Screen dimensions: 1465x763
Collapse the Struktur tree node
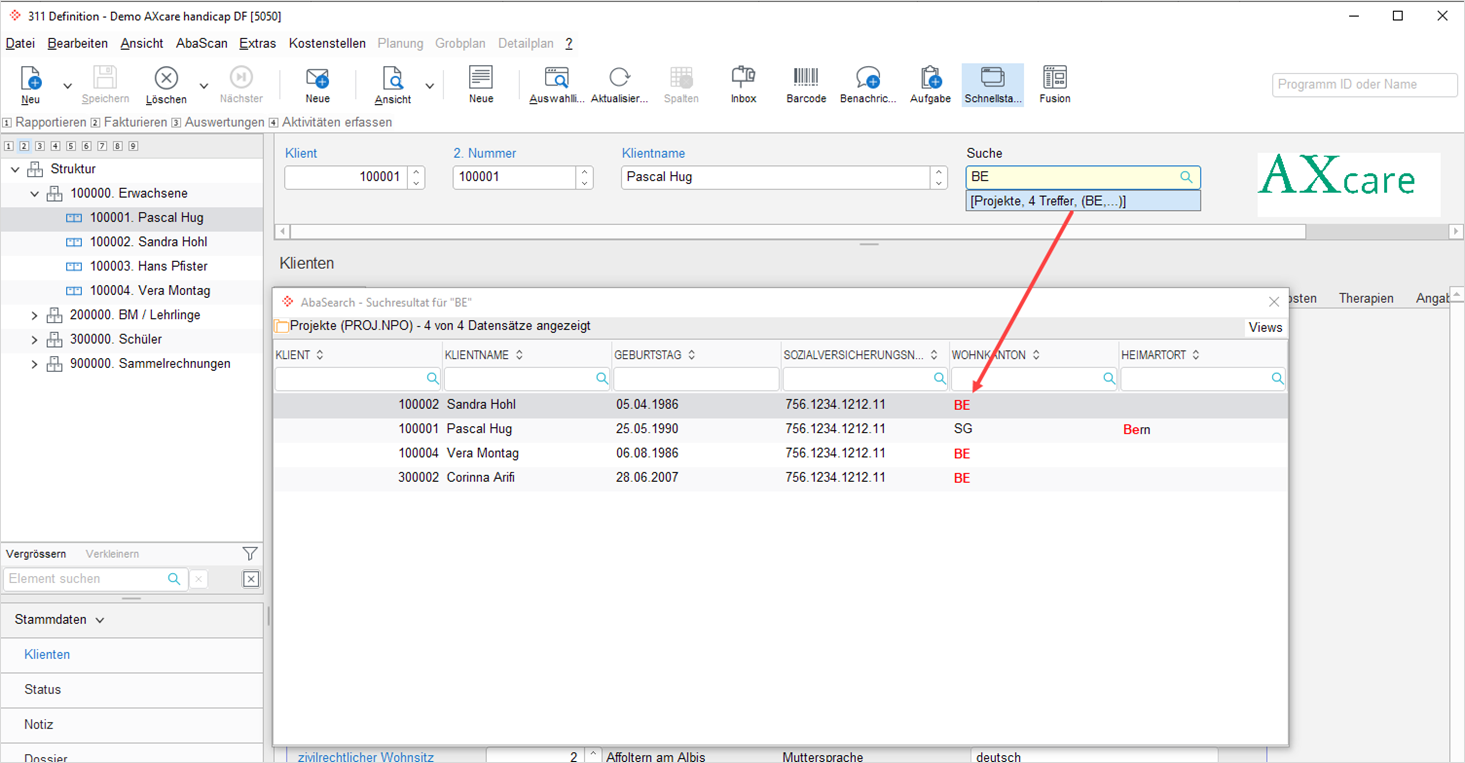[15, 169]
